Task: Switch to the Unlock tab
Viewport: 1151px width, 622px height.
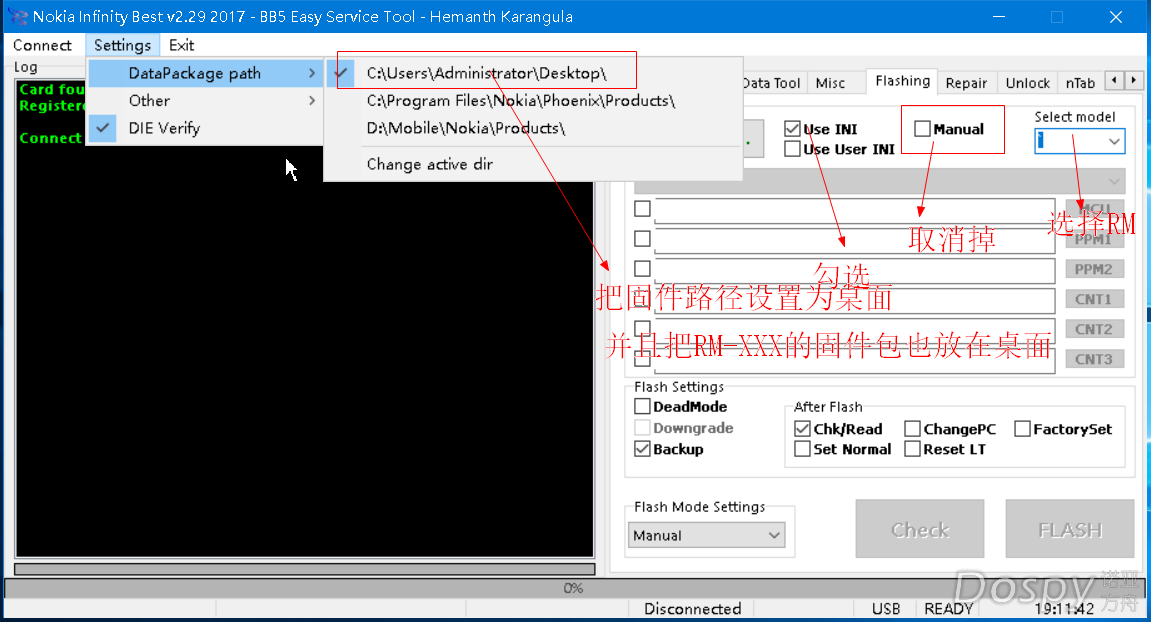Action: click(x=1028, y=83)
